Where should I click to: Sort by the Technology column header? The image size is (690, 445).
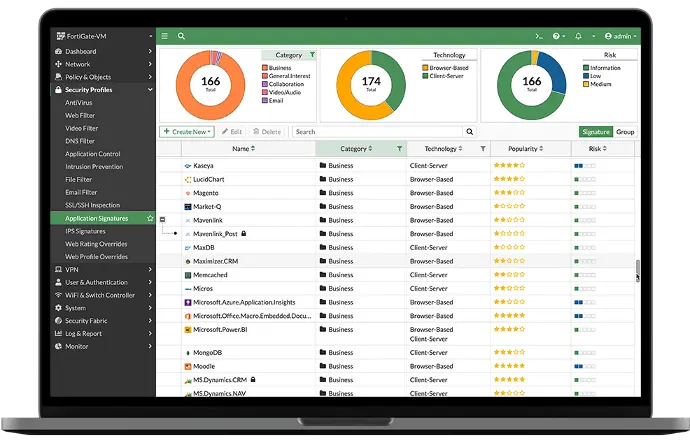pos(443,149)
